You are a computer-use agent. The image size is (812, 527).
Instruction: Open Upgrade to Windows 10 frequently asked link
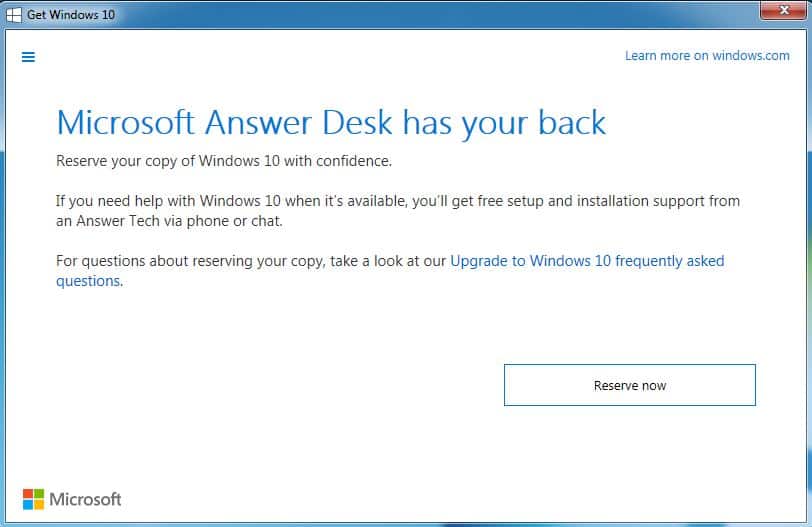587,261
